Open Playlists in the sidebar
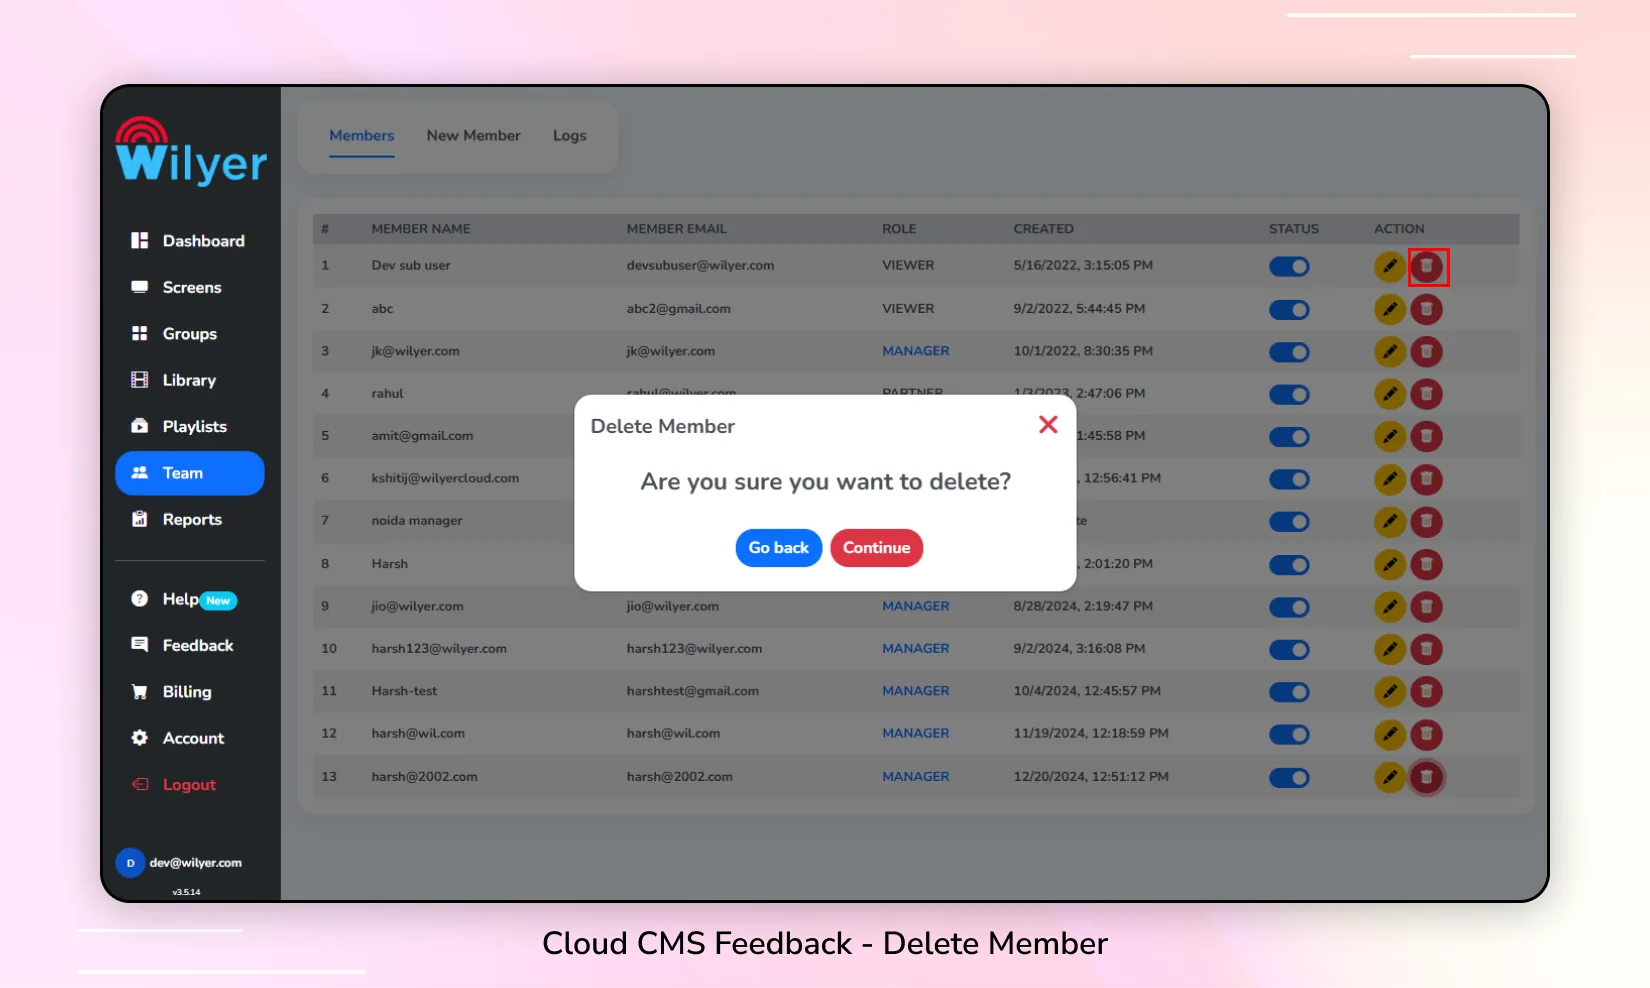 click(190, 426)
